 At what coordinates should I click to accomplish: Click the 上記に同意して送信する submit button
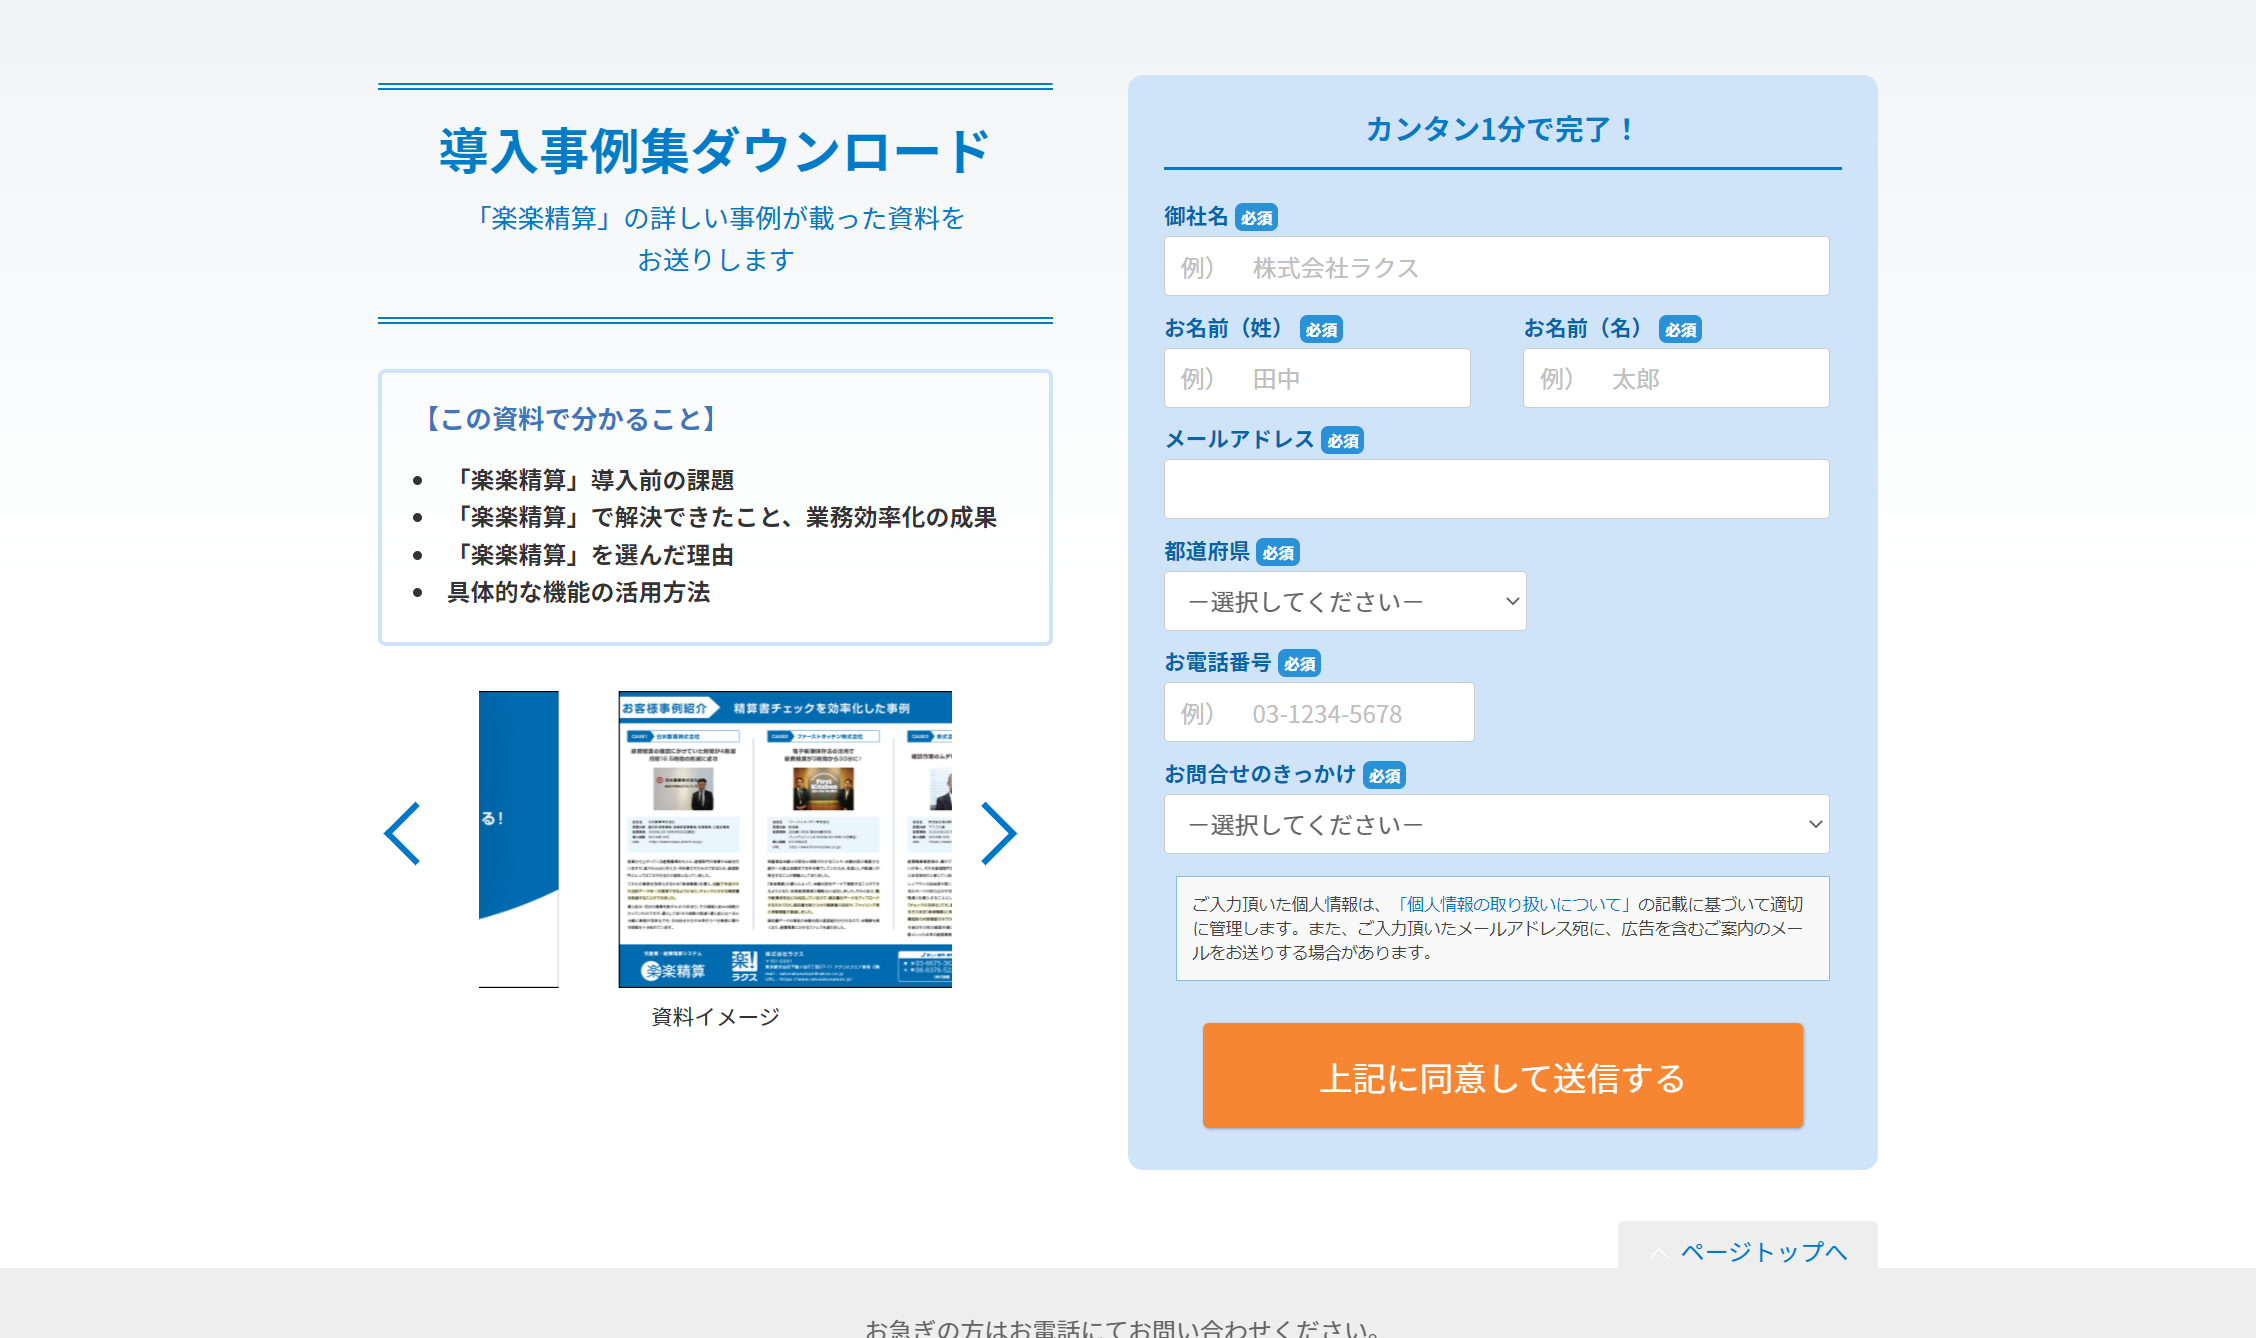pos(1502,1076)
